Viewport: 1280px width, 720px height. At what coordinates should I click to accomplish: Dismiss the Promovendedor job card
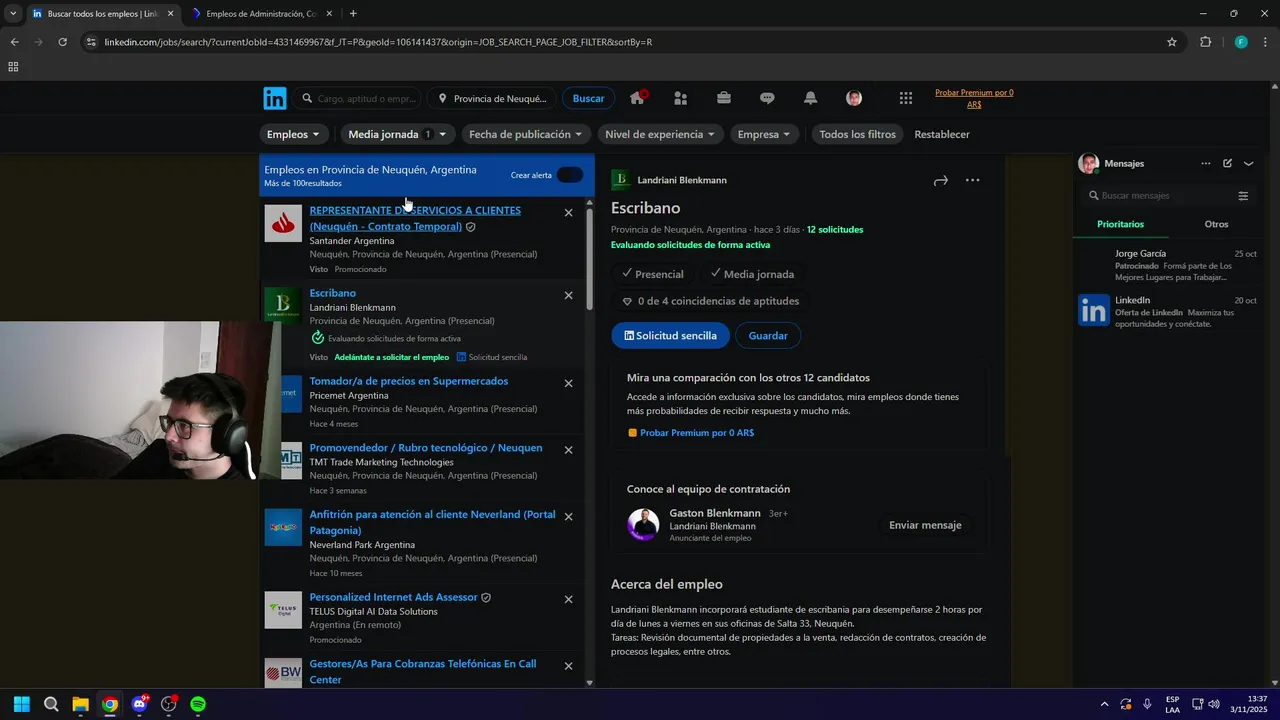(568, 450)
